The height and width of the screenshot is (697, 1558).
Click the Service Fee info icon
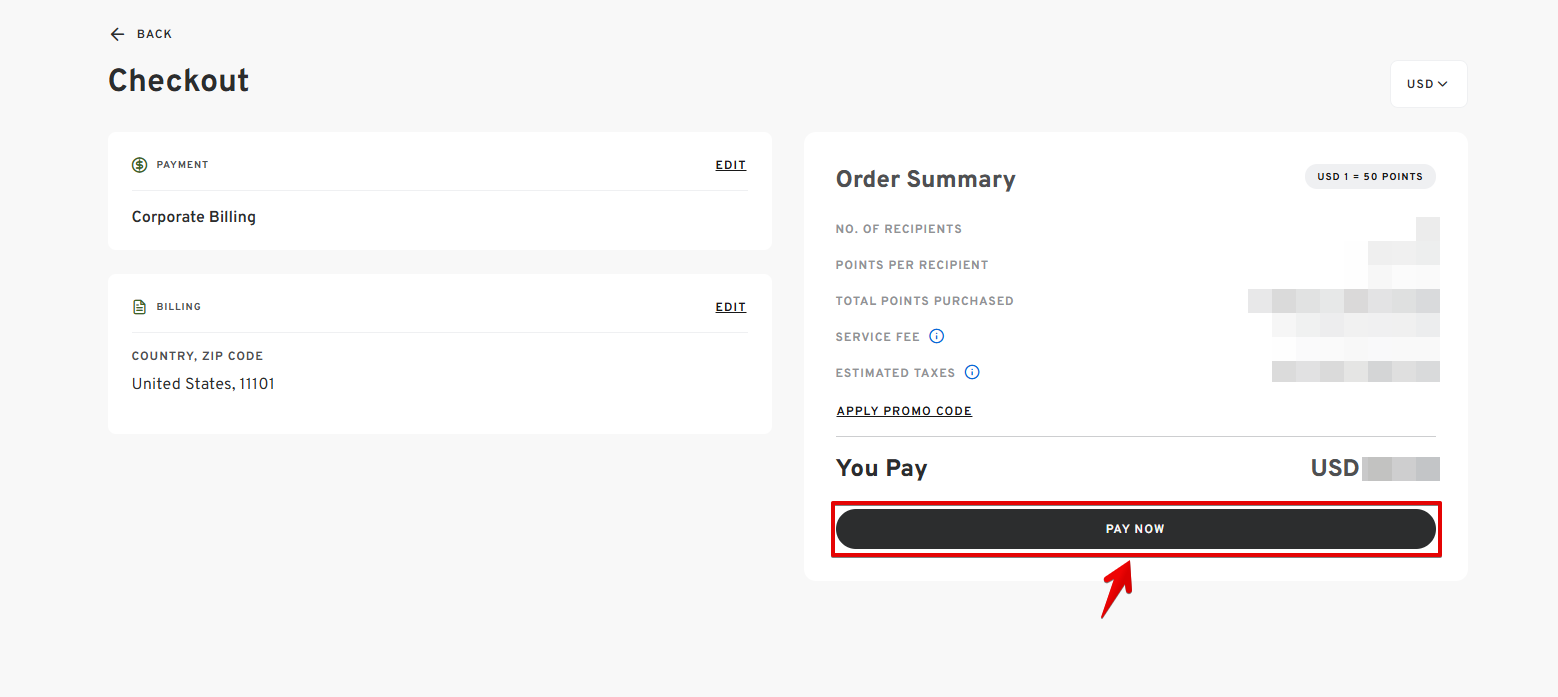936,336
